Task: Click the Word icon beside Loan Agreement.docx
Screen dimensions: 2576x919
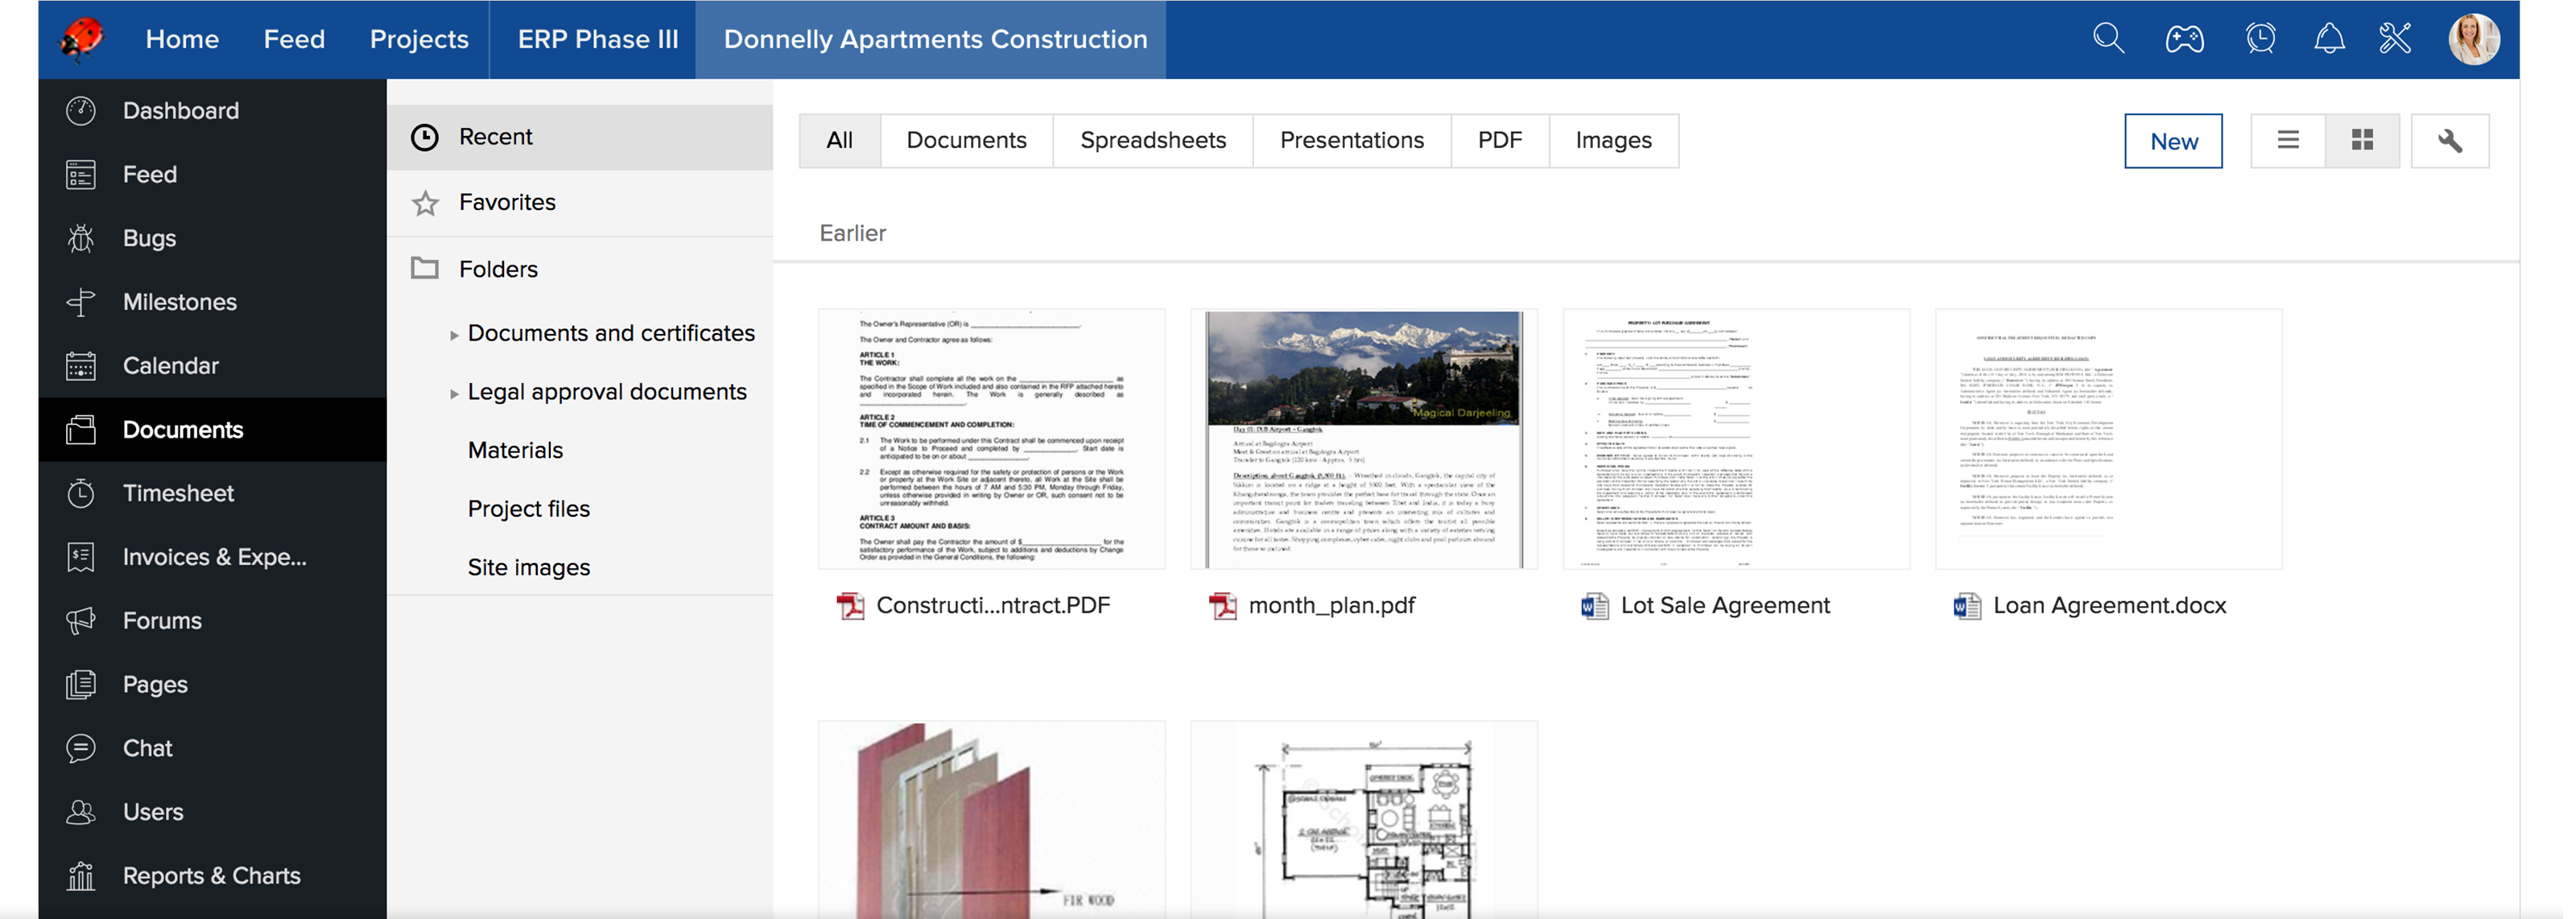Action: 1967,606
